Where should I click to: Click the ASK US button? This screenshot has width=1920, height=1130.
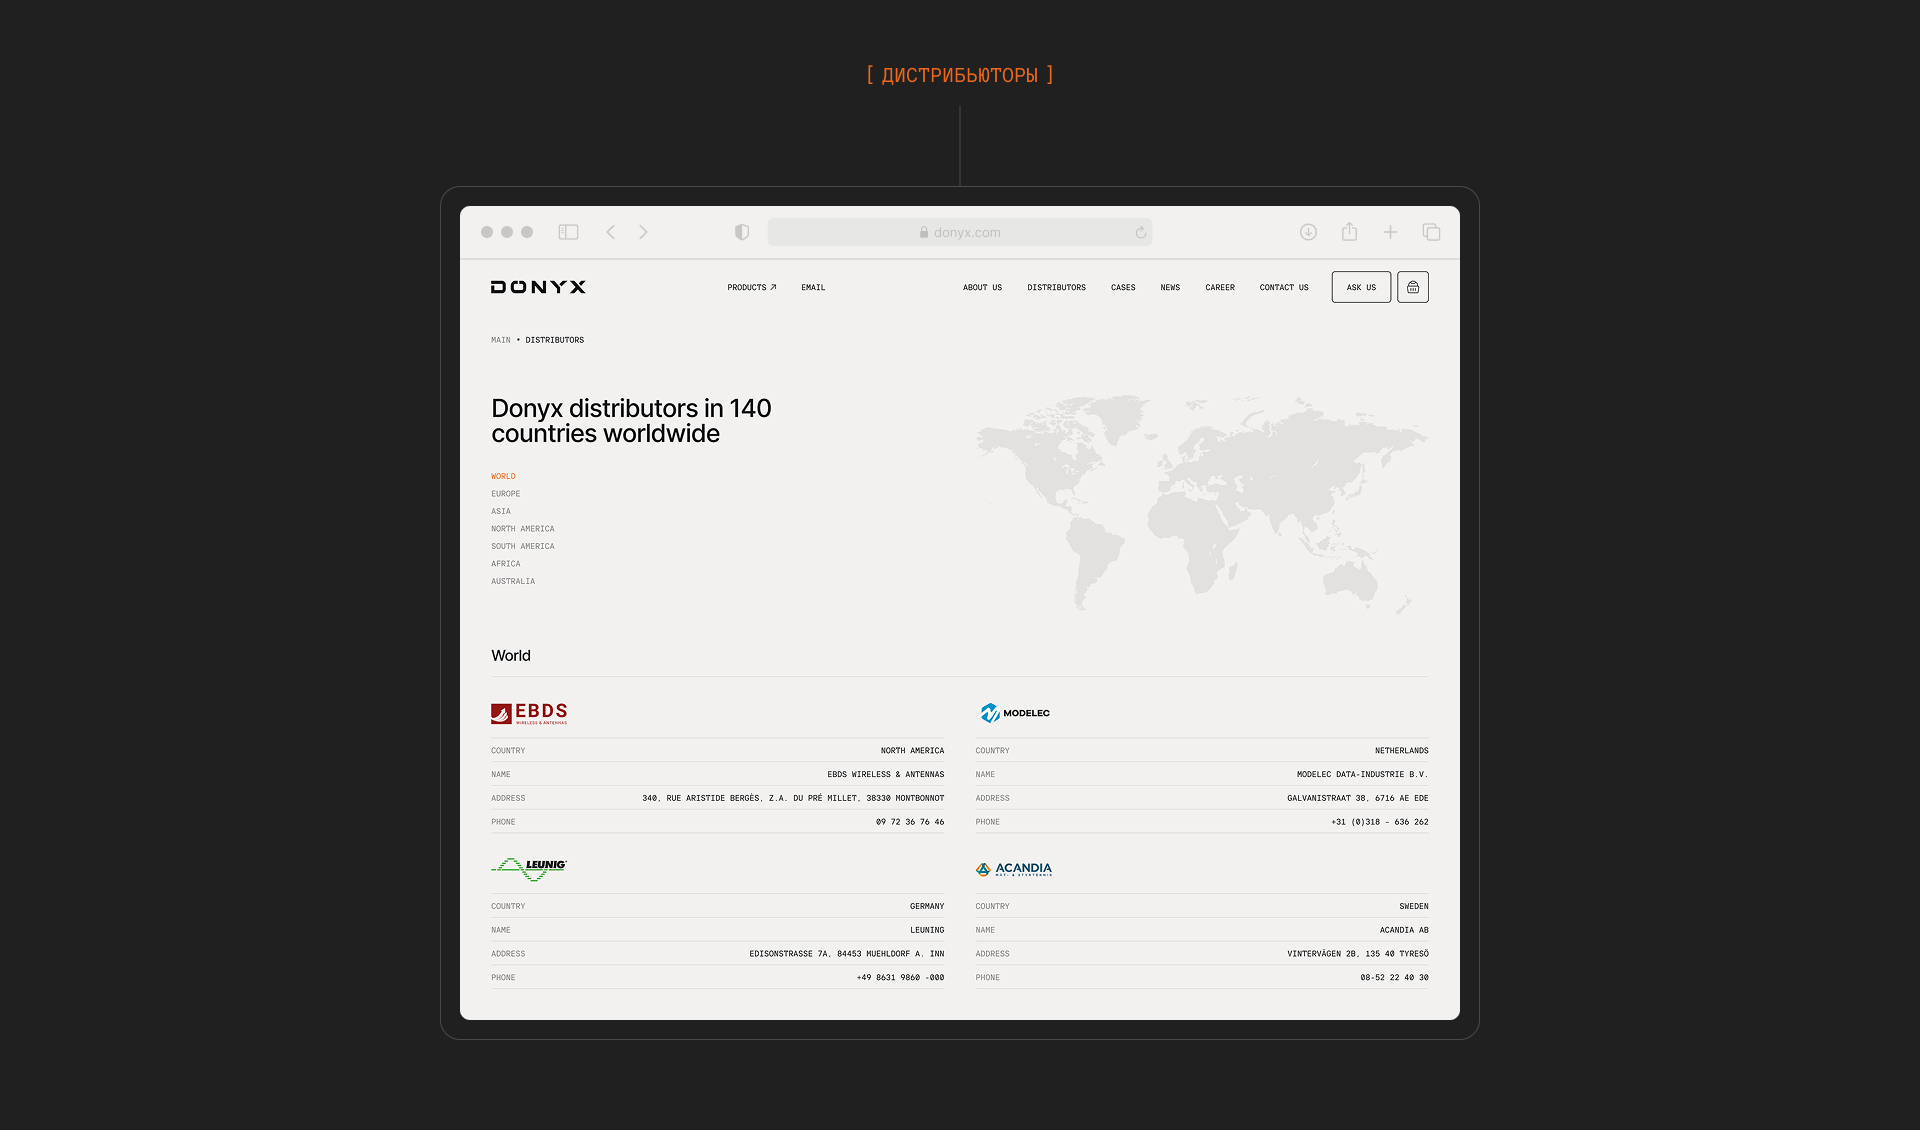coord(1360,287)
